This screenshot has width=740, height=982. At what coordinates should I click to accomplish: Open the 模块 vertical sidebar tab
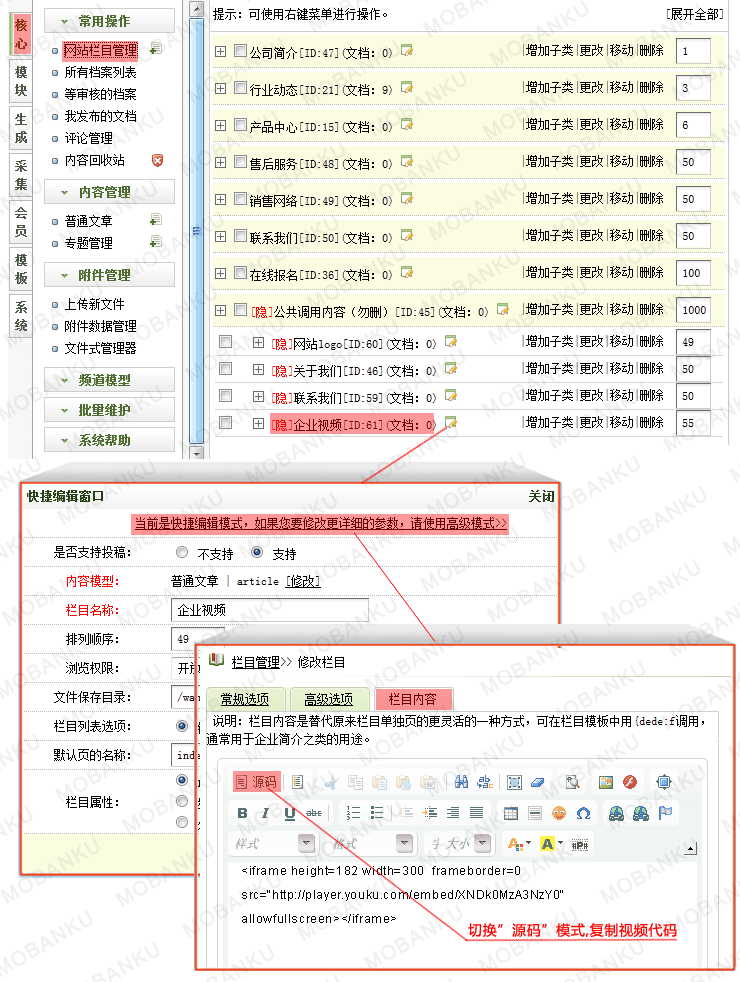point(21,81)
